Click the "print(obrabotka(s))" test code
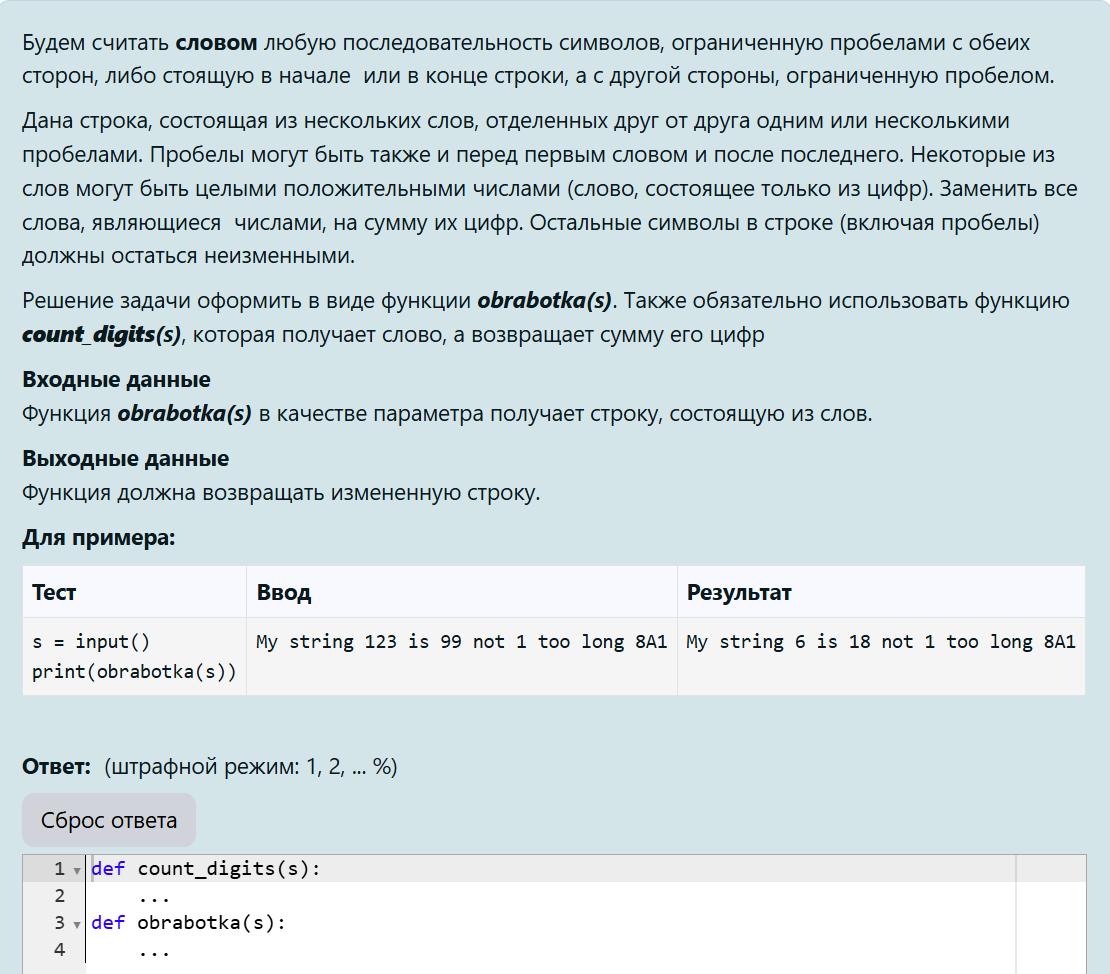This screenshot has height=974, width=1110. tap(134, 671)
